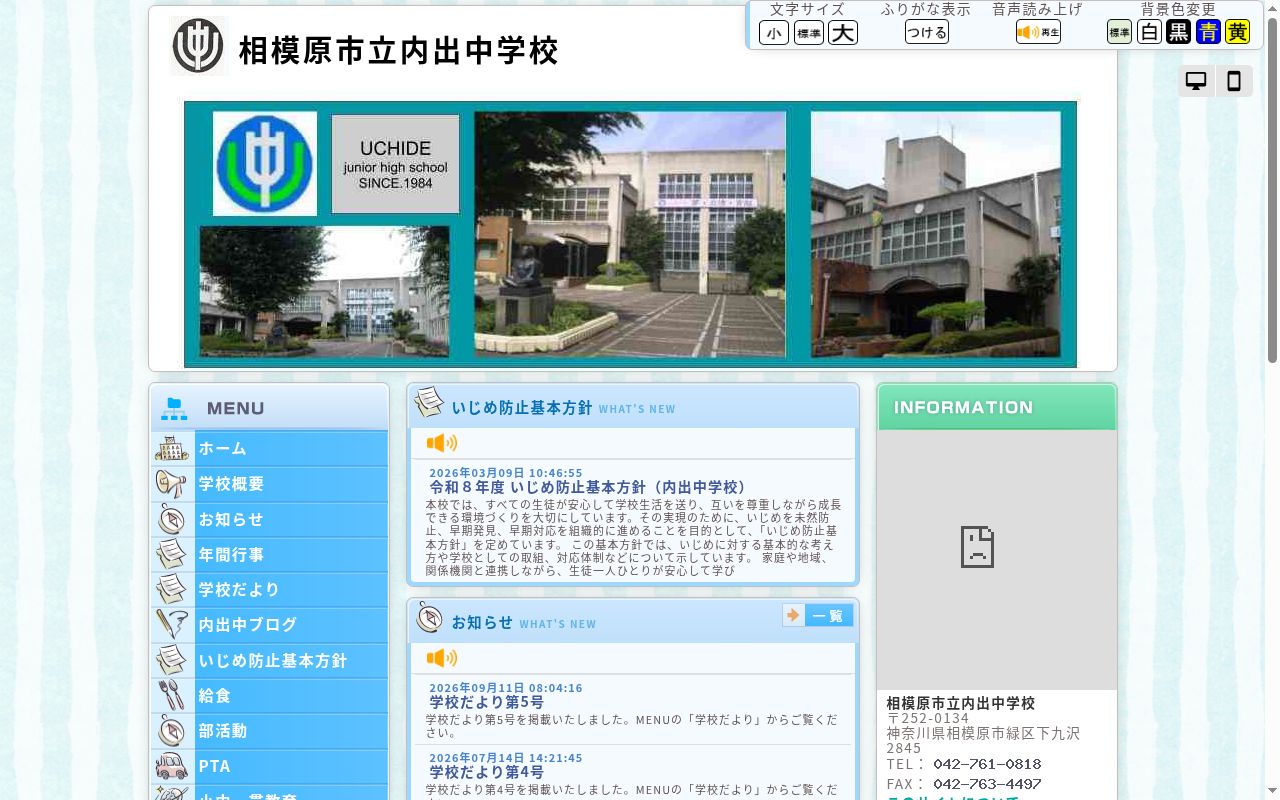The height and width of the screenshot is (800, 1280).
Task: Click FAX number 042-763-4497
Action: (987, 784)
